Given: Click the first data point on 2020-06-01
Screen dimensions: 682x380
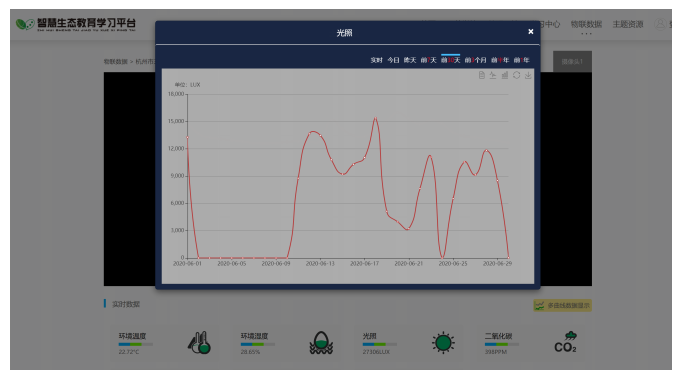Looking at the screenshot, I should point(187,138).
